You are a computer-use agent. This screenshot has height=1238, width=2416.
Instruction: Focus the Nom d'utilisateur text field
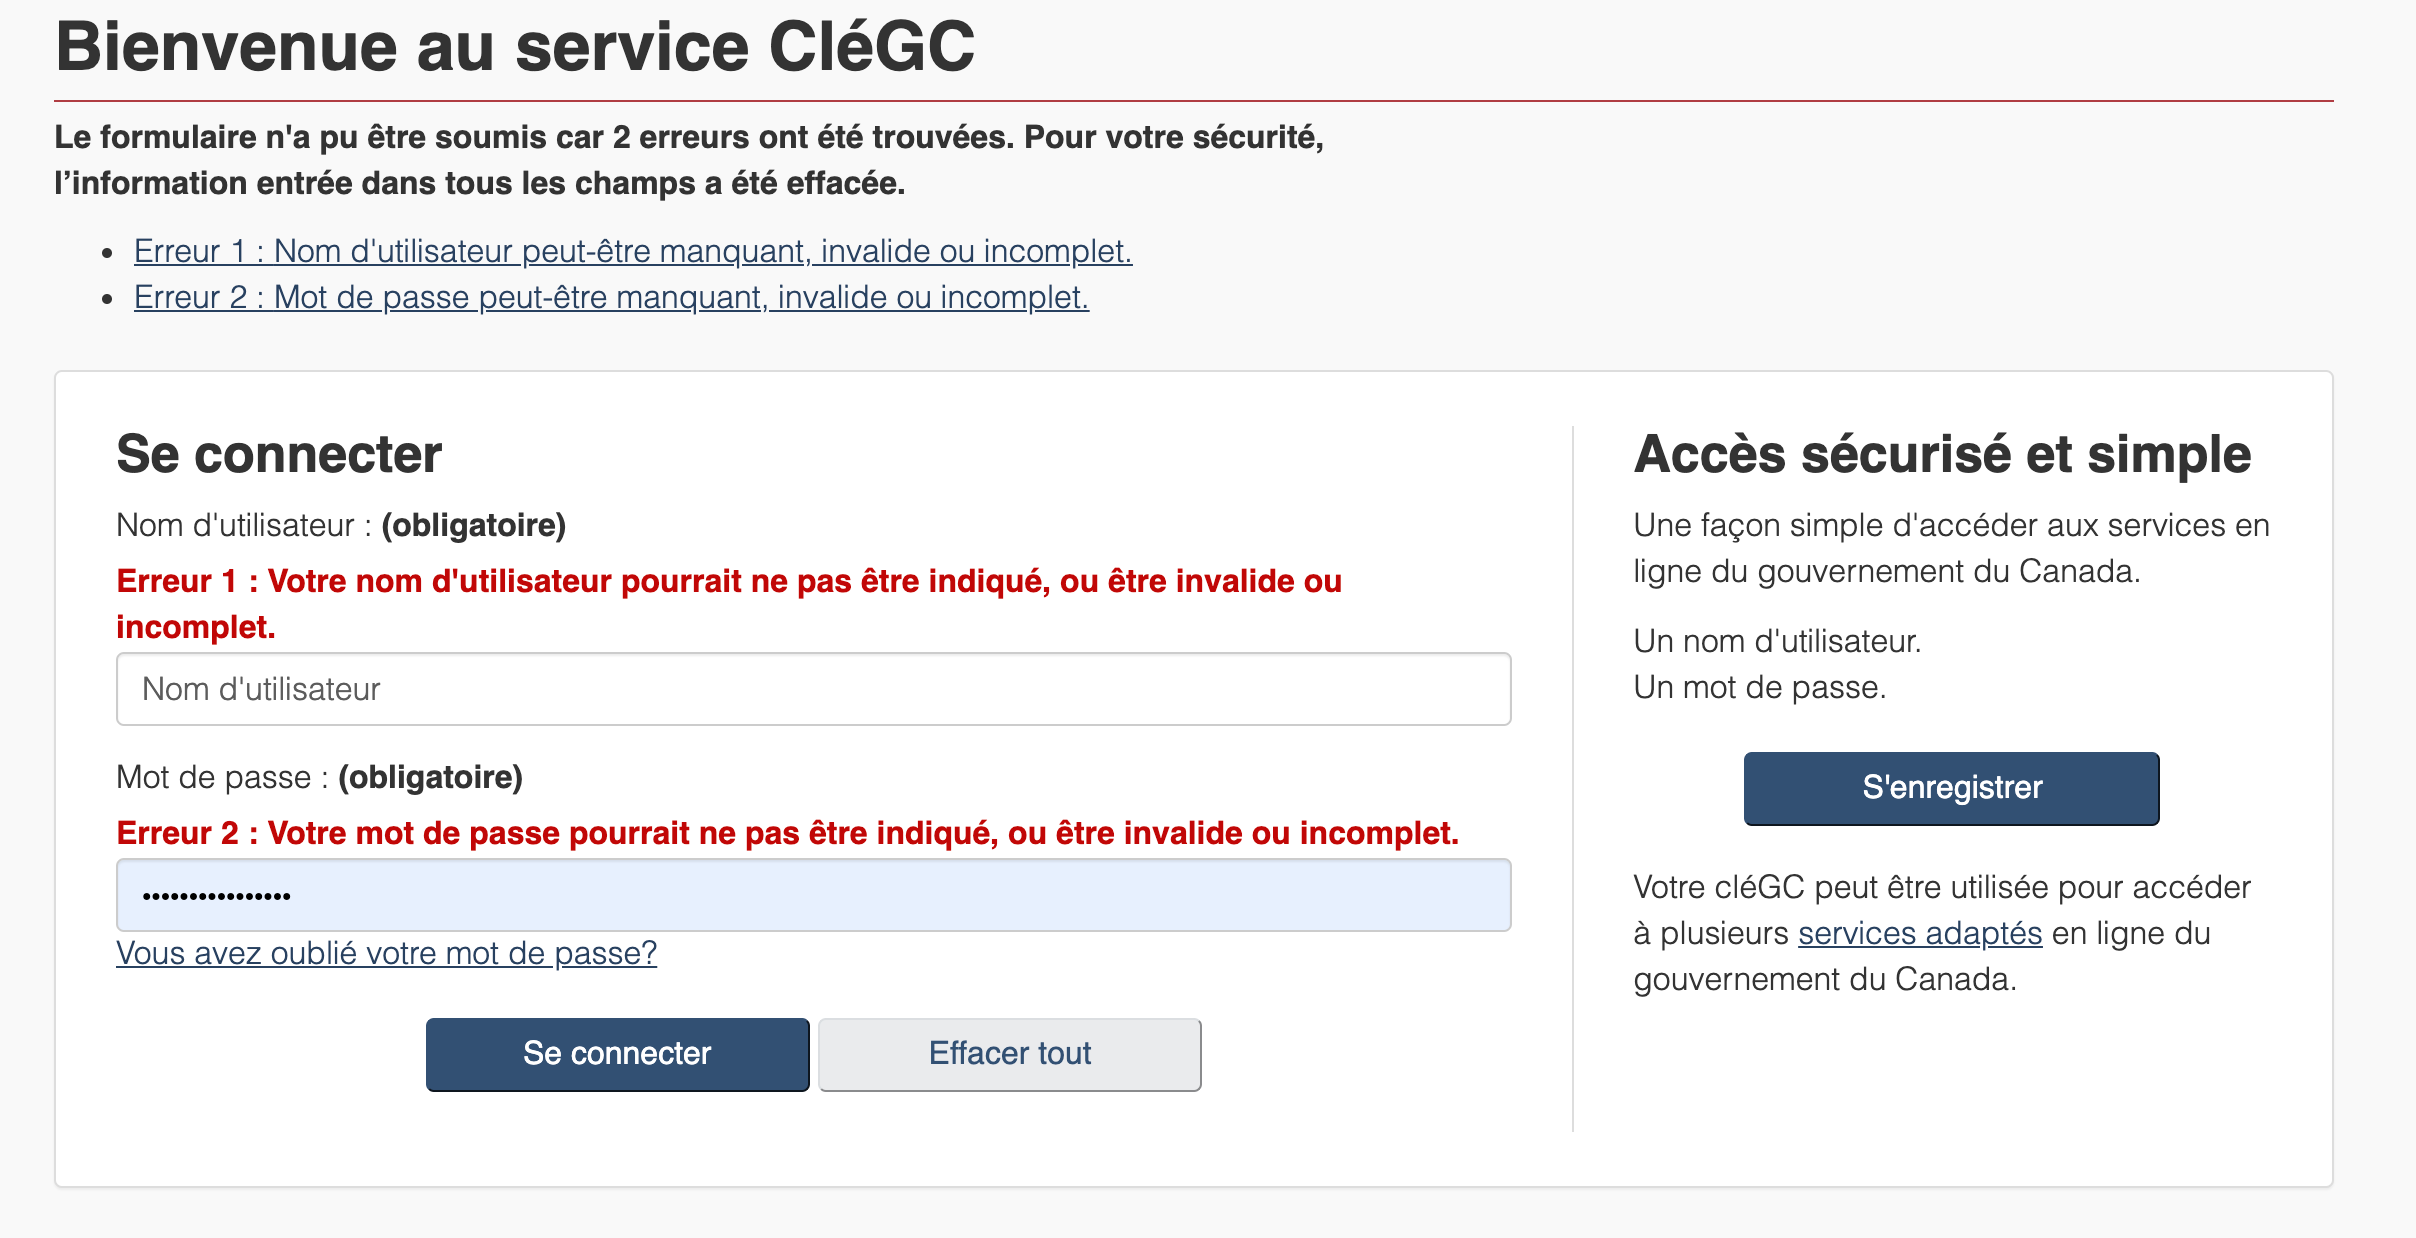pos(813,689)
